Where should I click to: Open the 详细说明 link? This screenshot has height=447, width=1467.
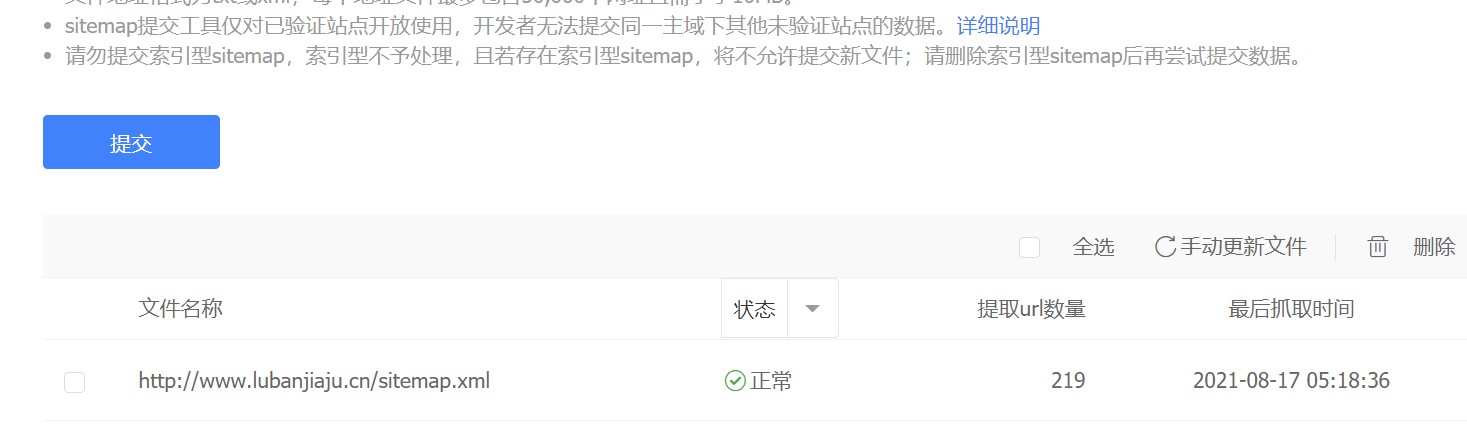click(998, 26)
